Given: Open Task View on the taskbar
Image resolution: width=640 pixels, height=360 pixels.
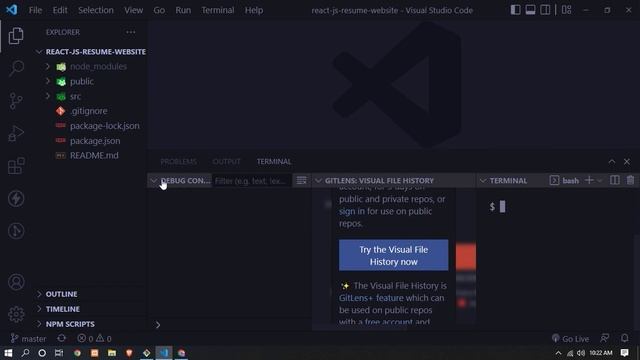Looking at the screenshot, I should tap(59, 353).
